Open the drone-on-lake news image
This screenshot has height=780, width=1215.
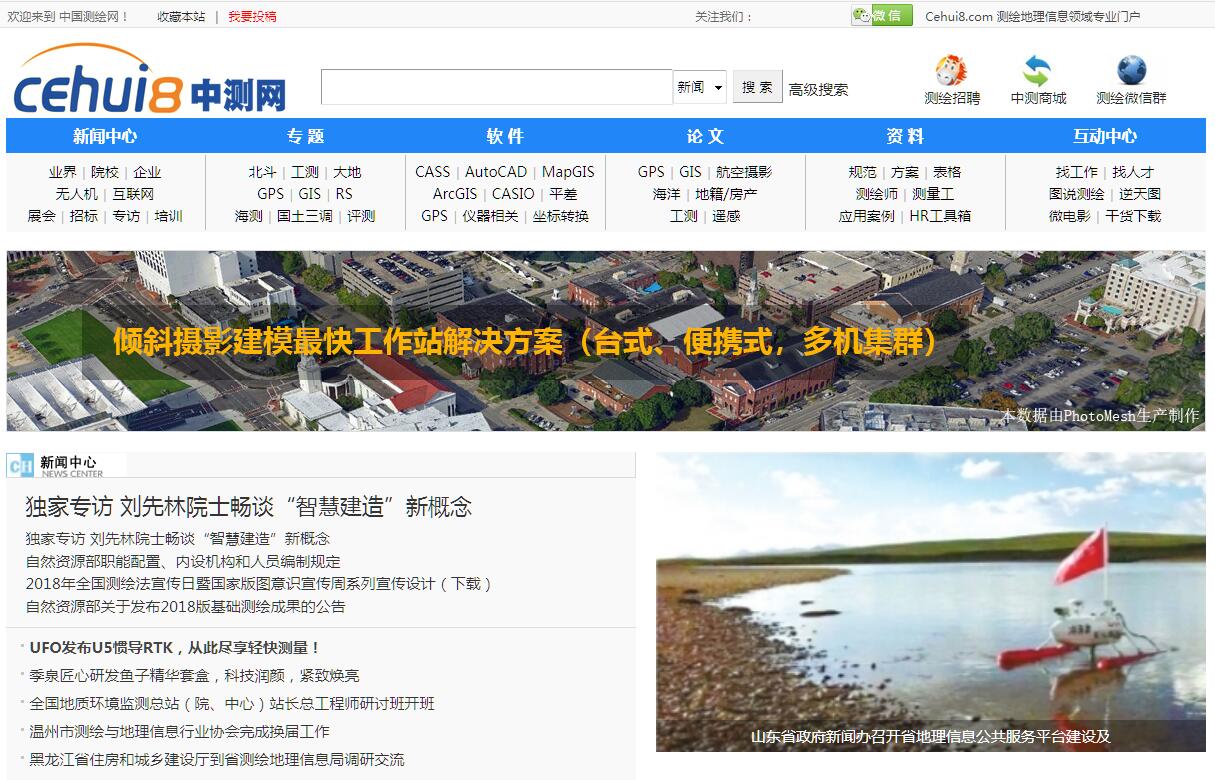[930, 600]
